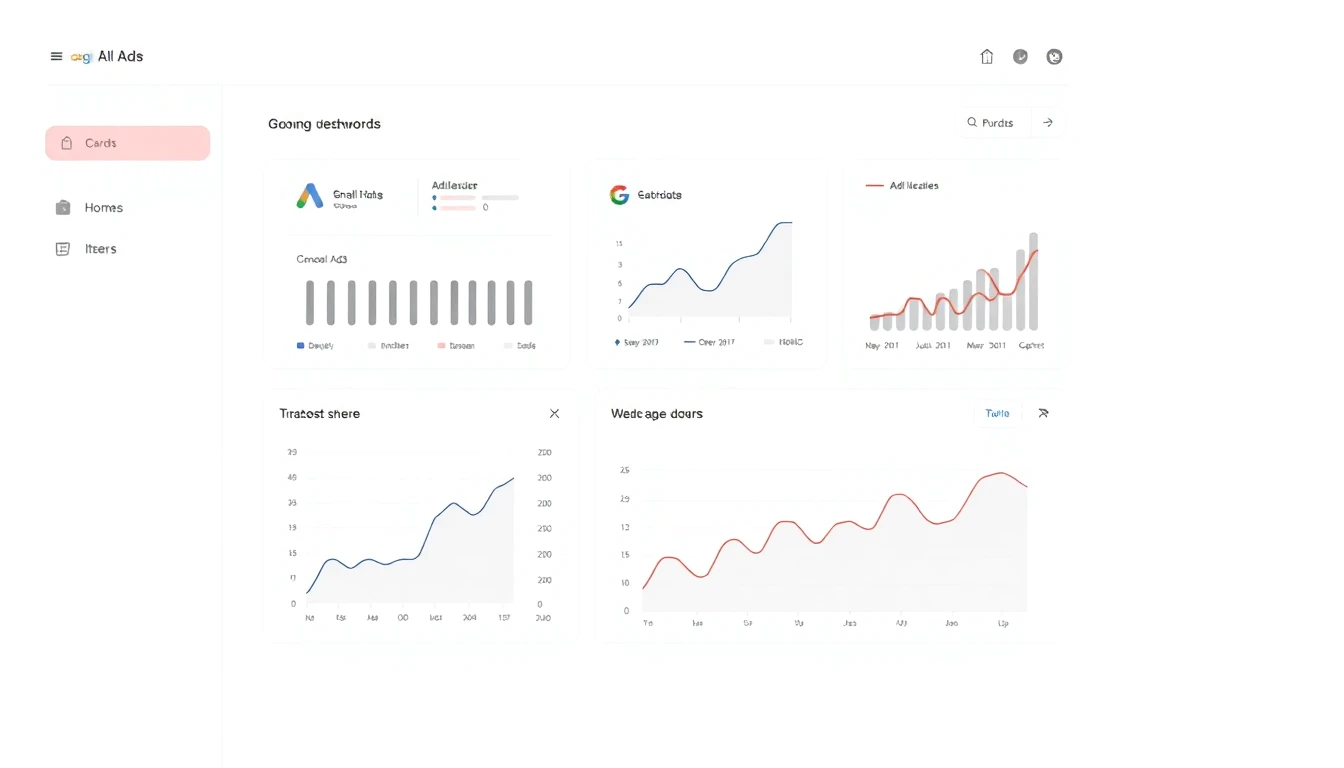
Task: Click the Google 'G' icon on the chart card
Action: coord(619,194)
